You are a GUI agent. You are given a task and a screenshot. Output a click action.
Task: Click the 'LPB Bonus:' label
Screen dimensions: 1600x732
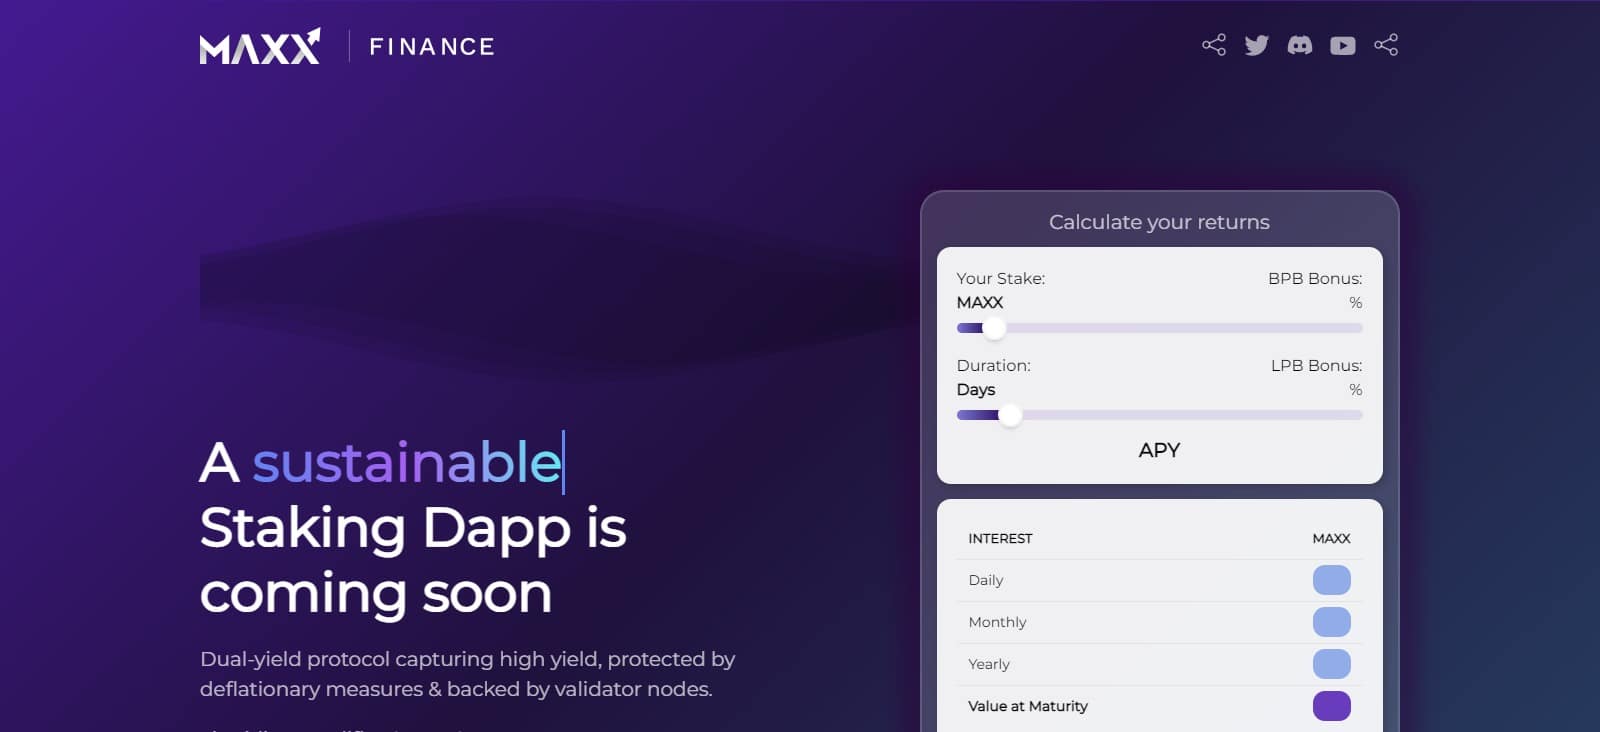(x=1316, y=365)
